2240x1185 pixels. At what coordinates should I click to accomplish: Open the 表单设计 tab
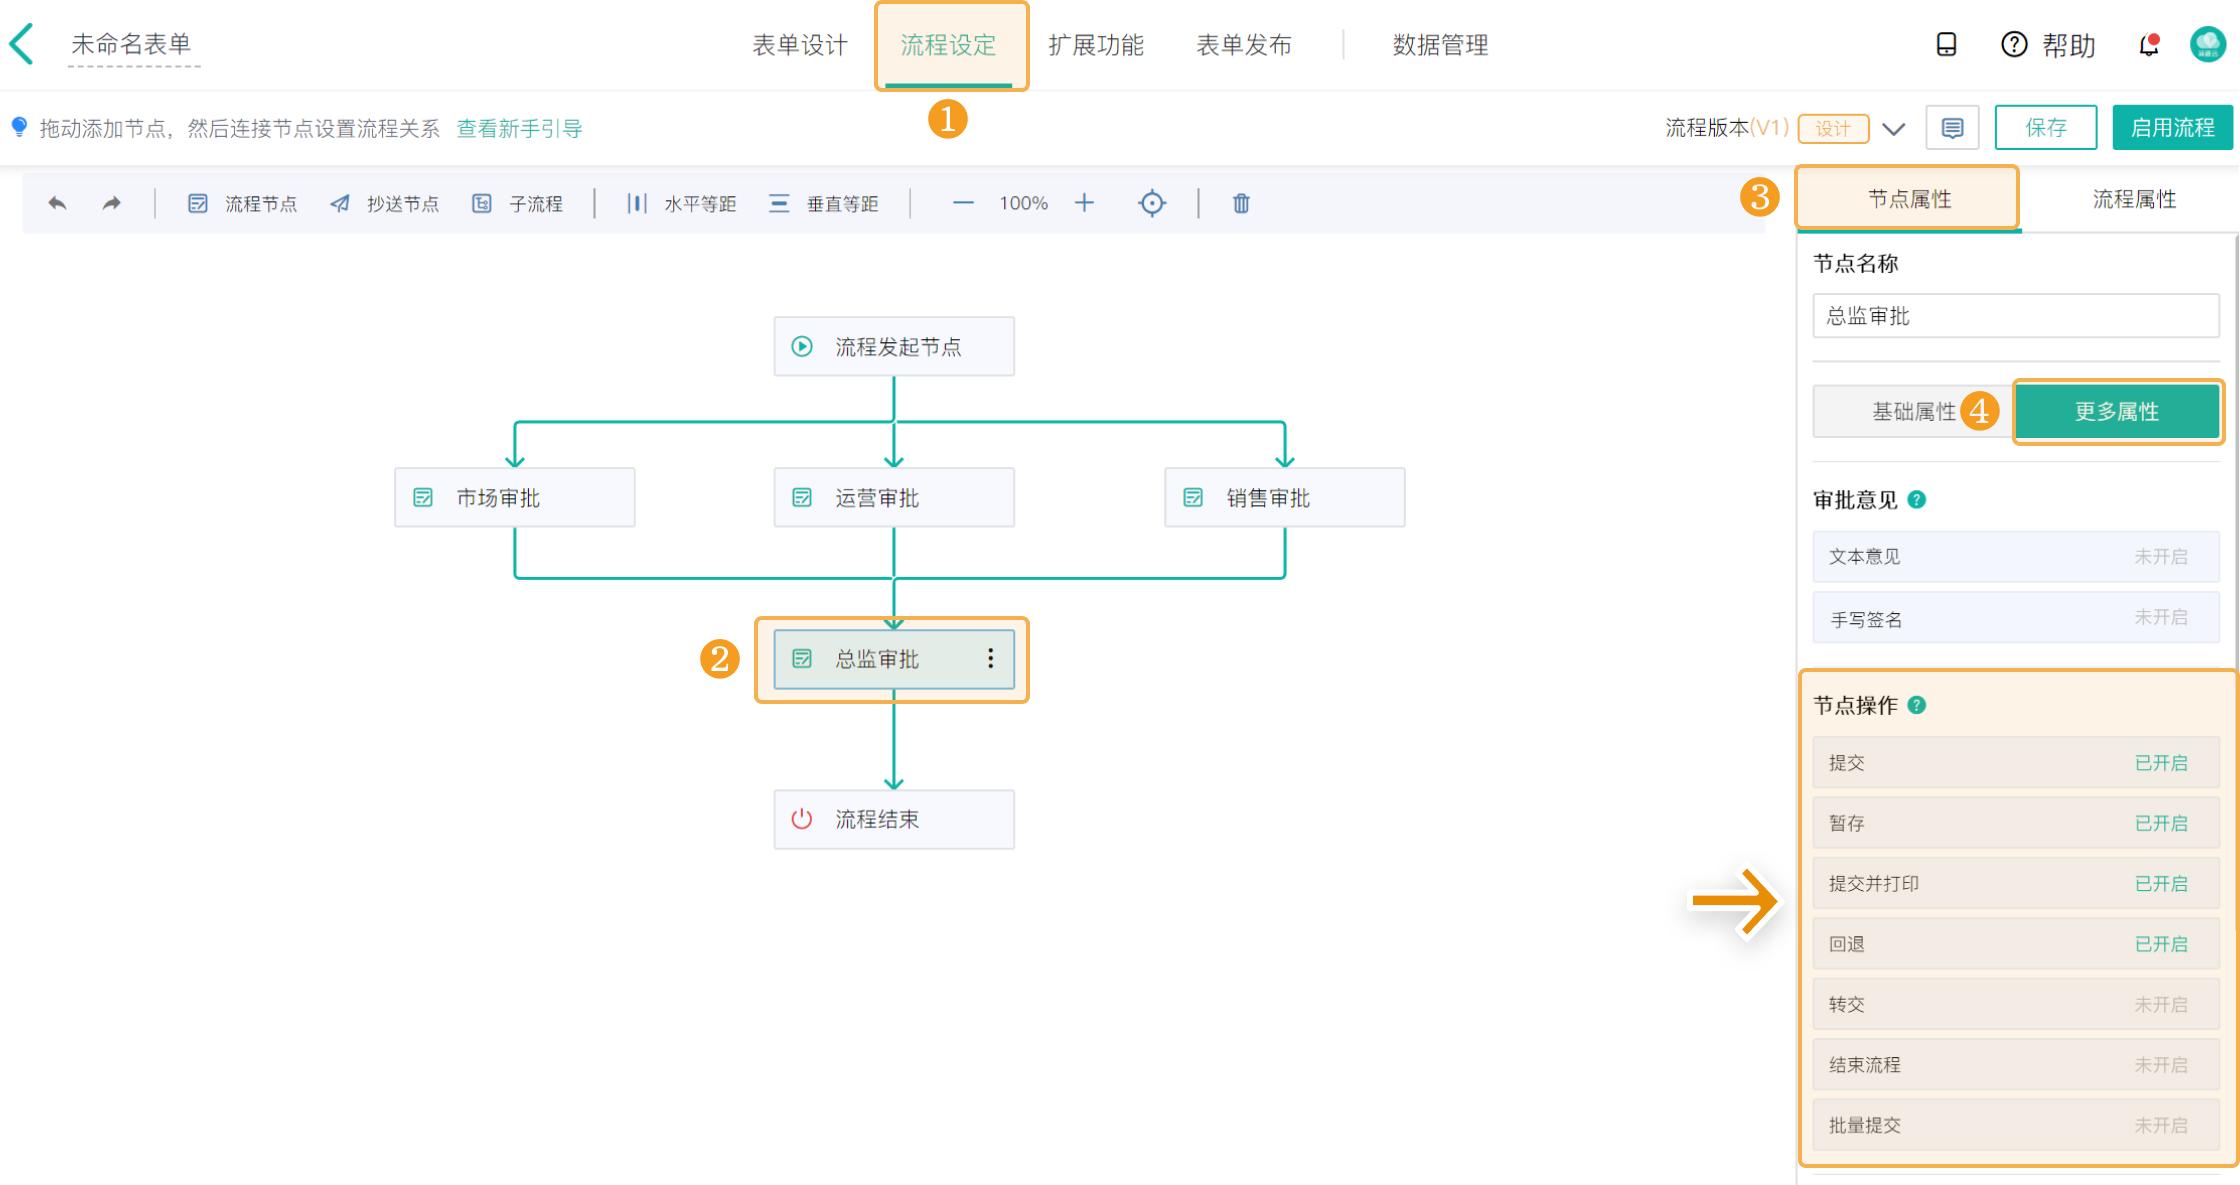click(x=799, y=45)
